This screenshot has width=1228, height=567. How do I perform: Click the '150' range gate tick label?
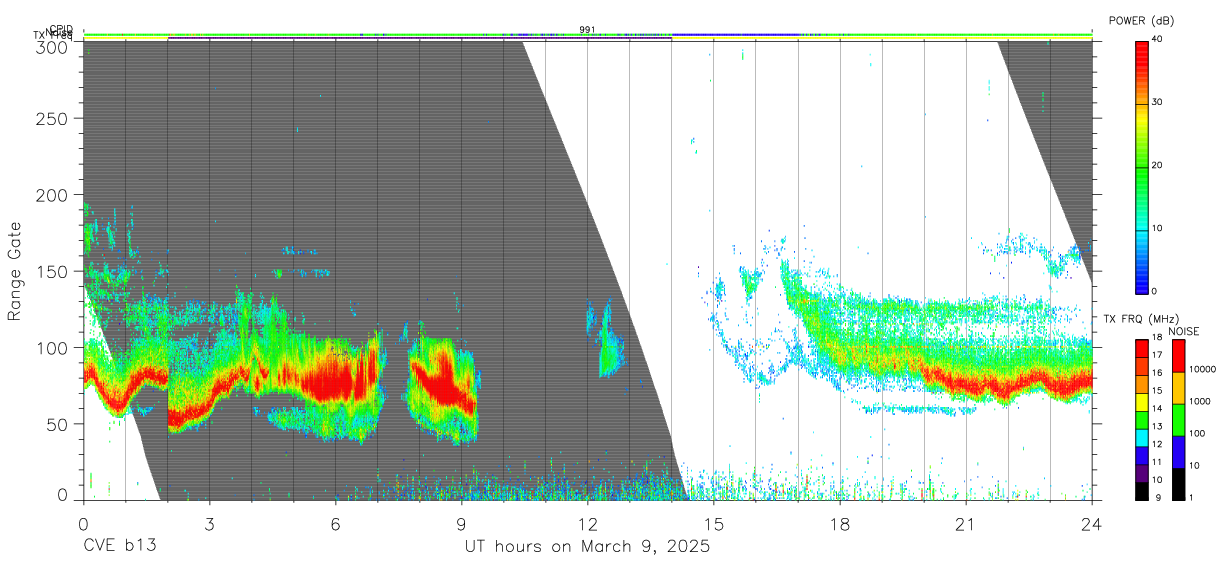(x=52, y=271)
